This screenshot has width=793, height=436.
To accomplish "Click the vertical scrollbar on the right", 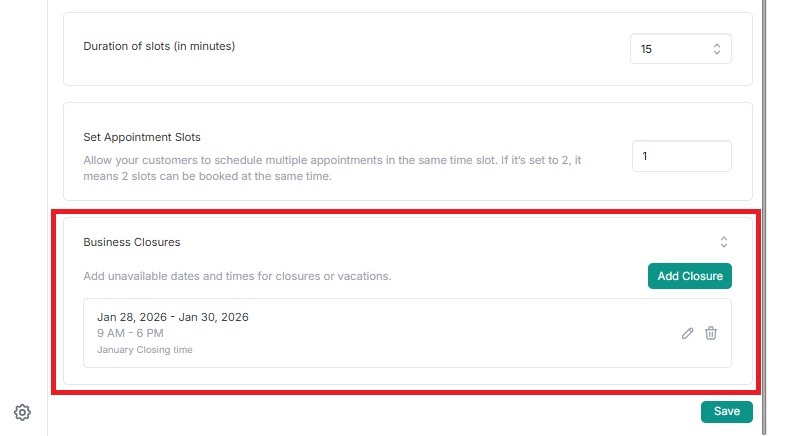I will pyautogui.click(x=764, y=200).
